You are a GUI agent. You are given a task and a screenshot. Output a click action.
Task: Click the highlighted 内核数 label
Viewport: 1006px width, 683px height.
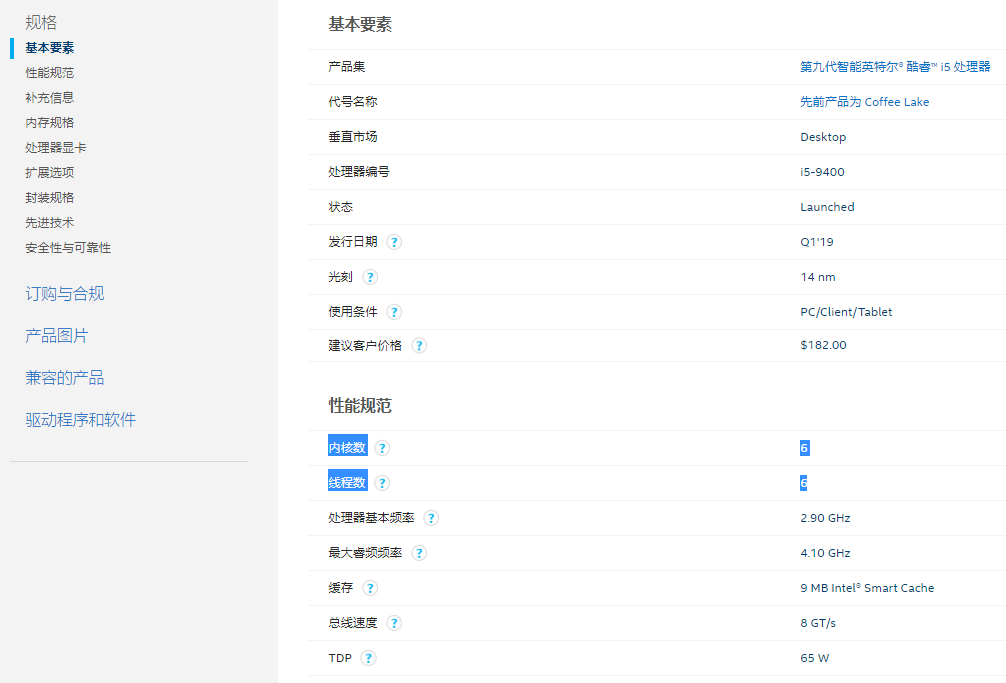click(347, 448)
